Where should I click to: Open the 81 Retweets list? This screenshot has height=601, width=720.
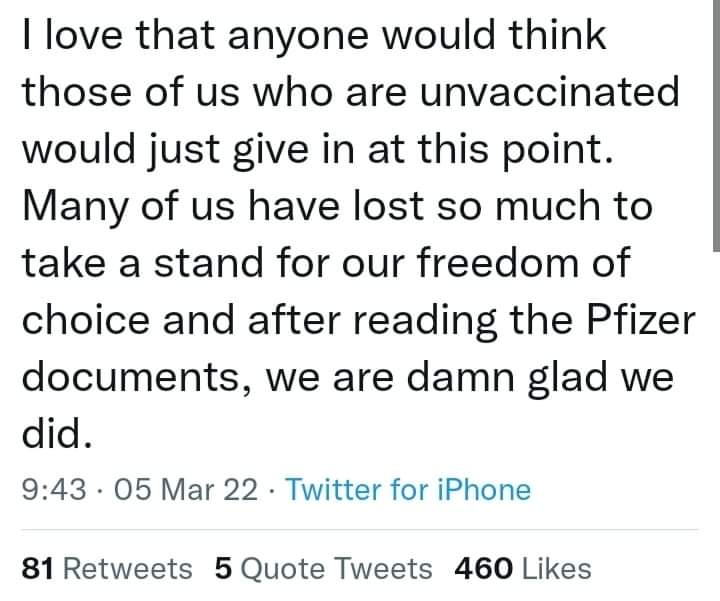[107, 569]
